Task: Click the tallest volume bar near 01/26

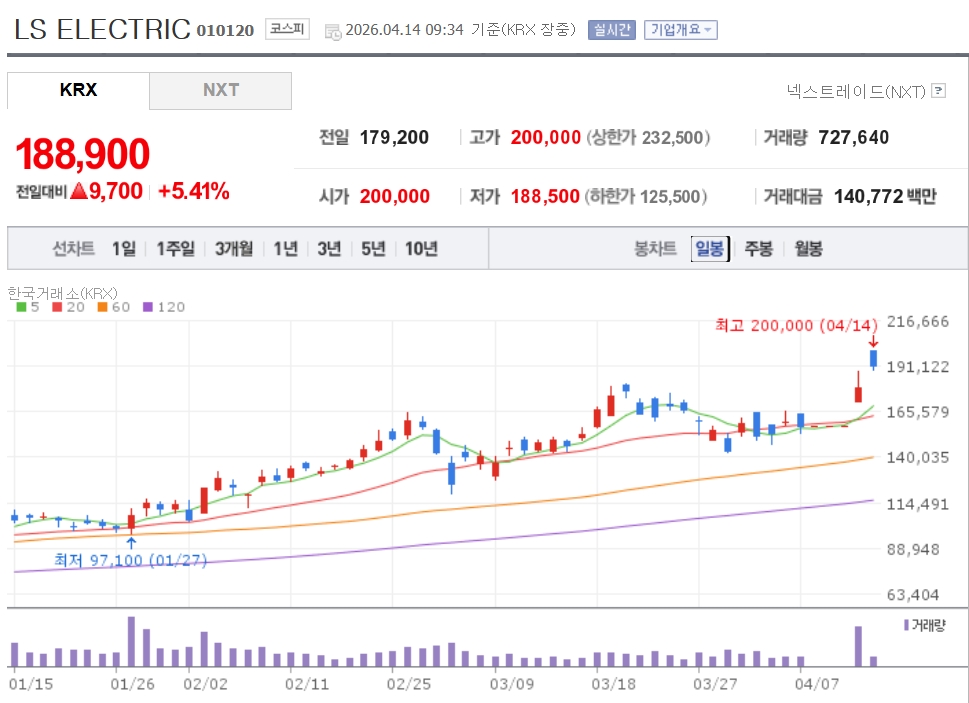Action: (131, 641)
